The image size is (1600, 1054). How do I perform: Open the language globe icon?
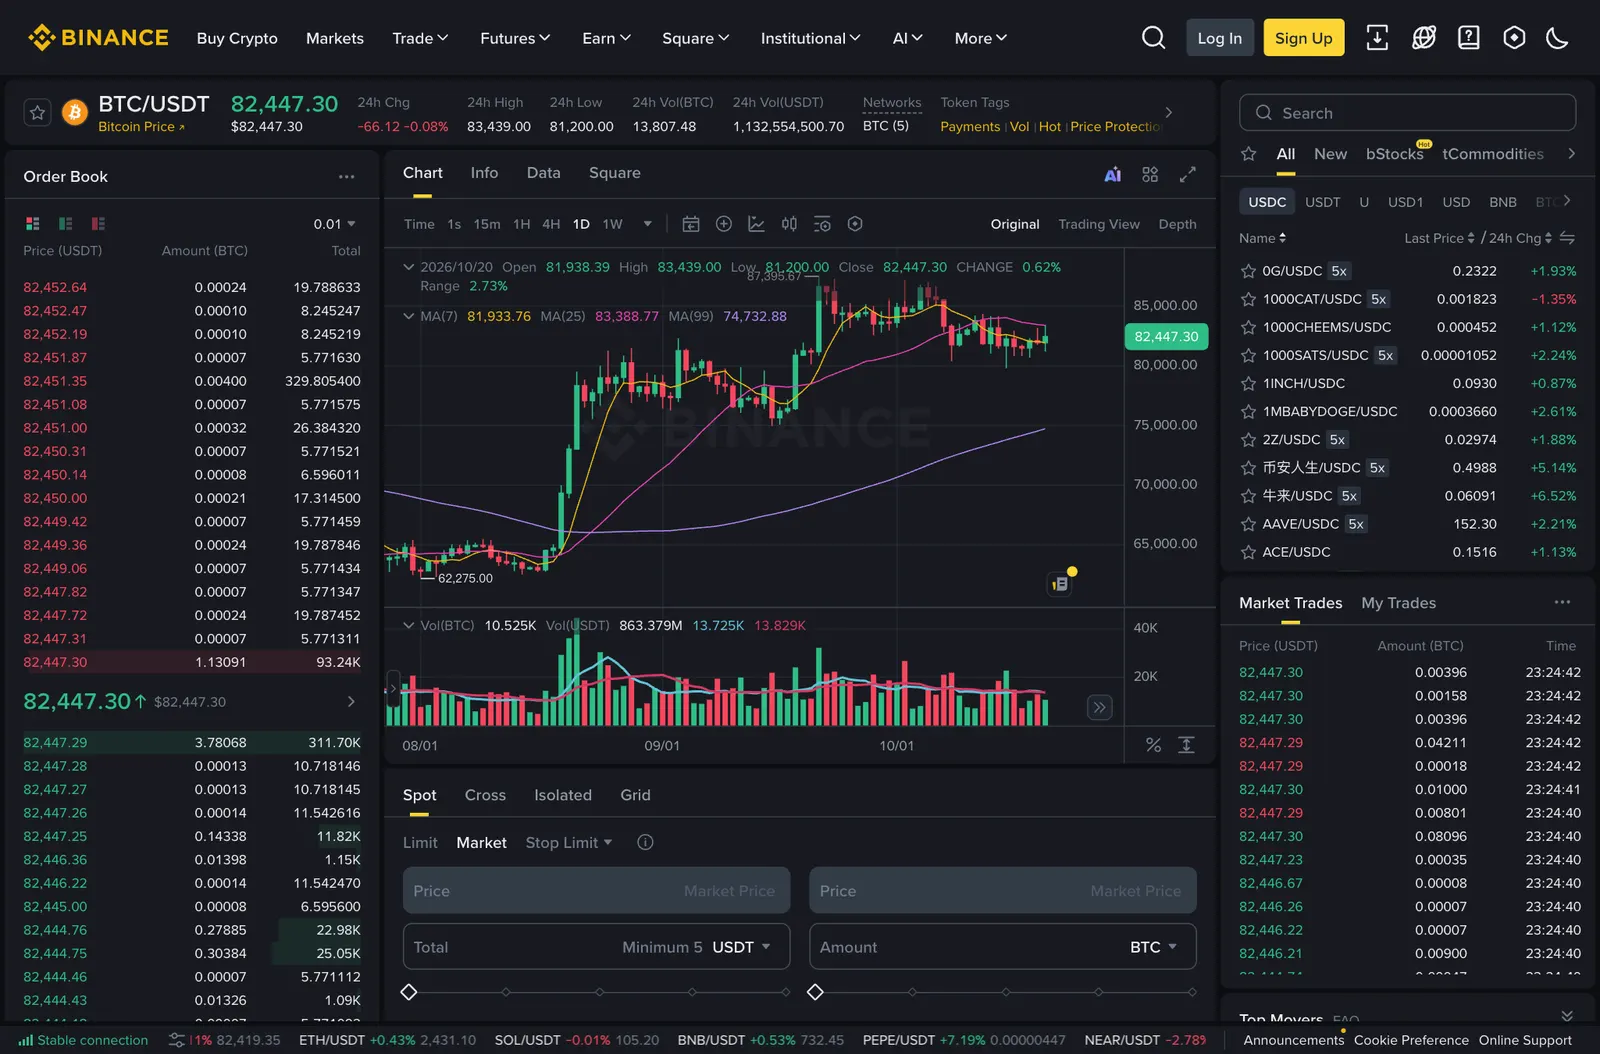coord(1423,38)
